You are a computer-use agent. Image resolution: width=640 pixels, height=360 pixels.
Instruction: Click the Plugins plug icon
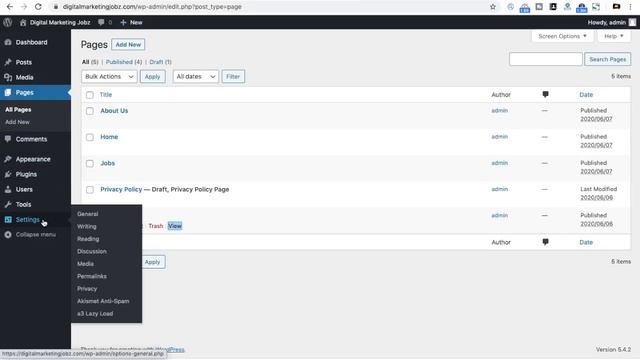click(8, 174)
